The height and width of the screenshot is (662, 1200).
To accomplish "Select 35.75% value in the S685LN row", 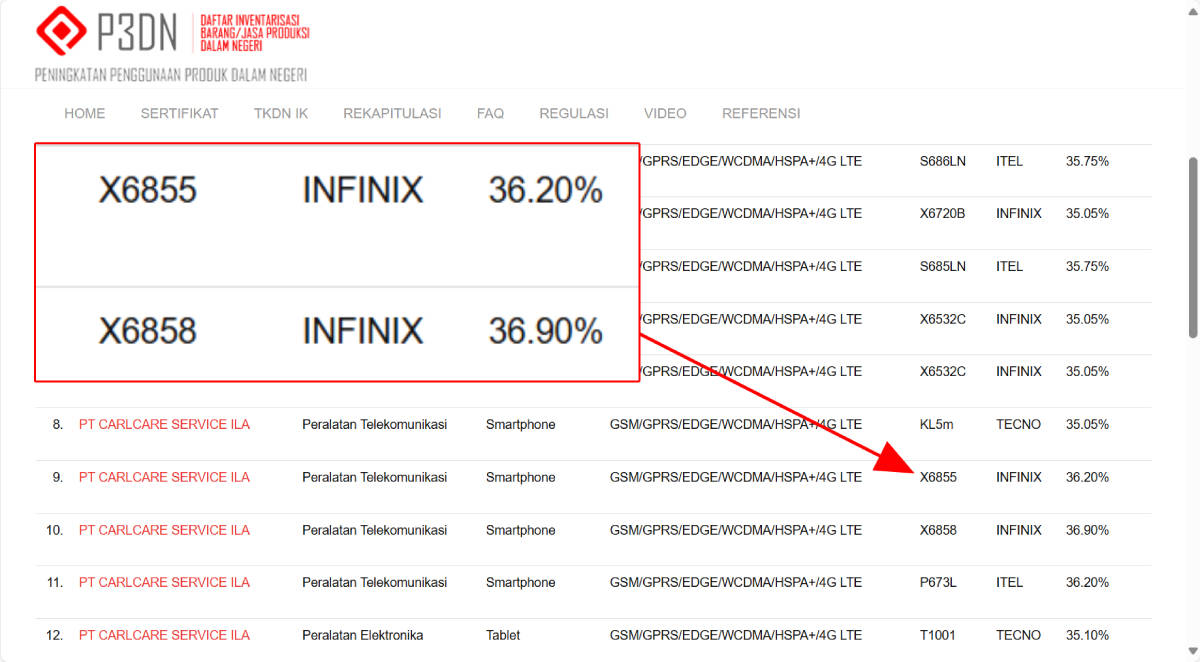I will tap(1087, 266).
